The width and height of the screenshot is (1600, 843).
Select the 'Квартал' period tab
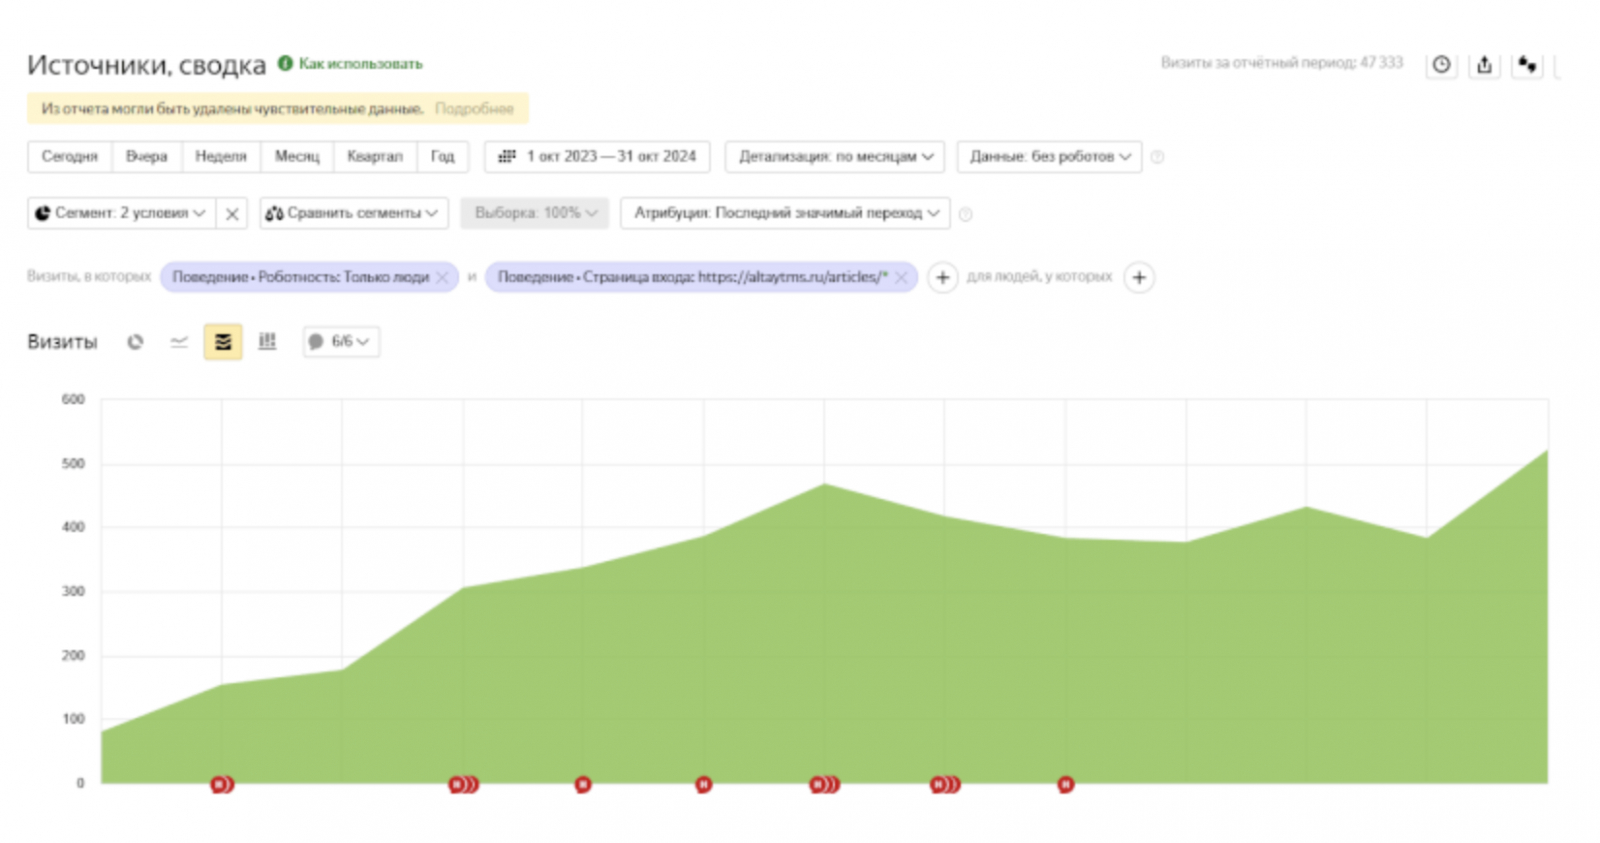374,157
